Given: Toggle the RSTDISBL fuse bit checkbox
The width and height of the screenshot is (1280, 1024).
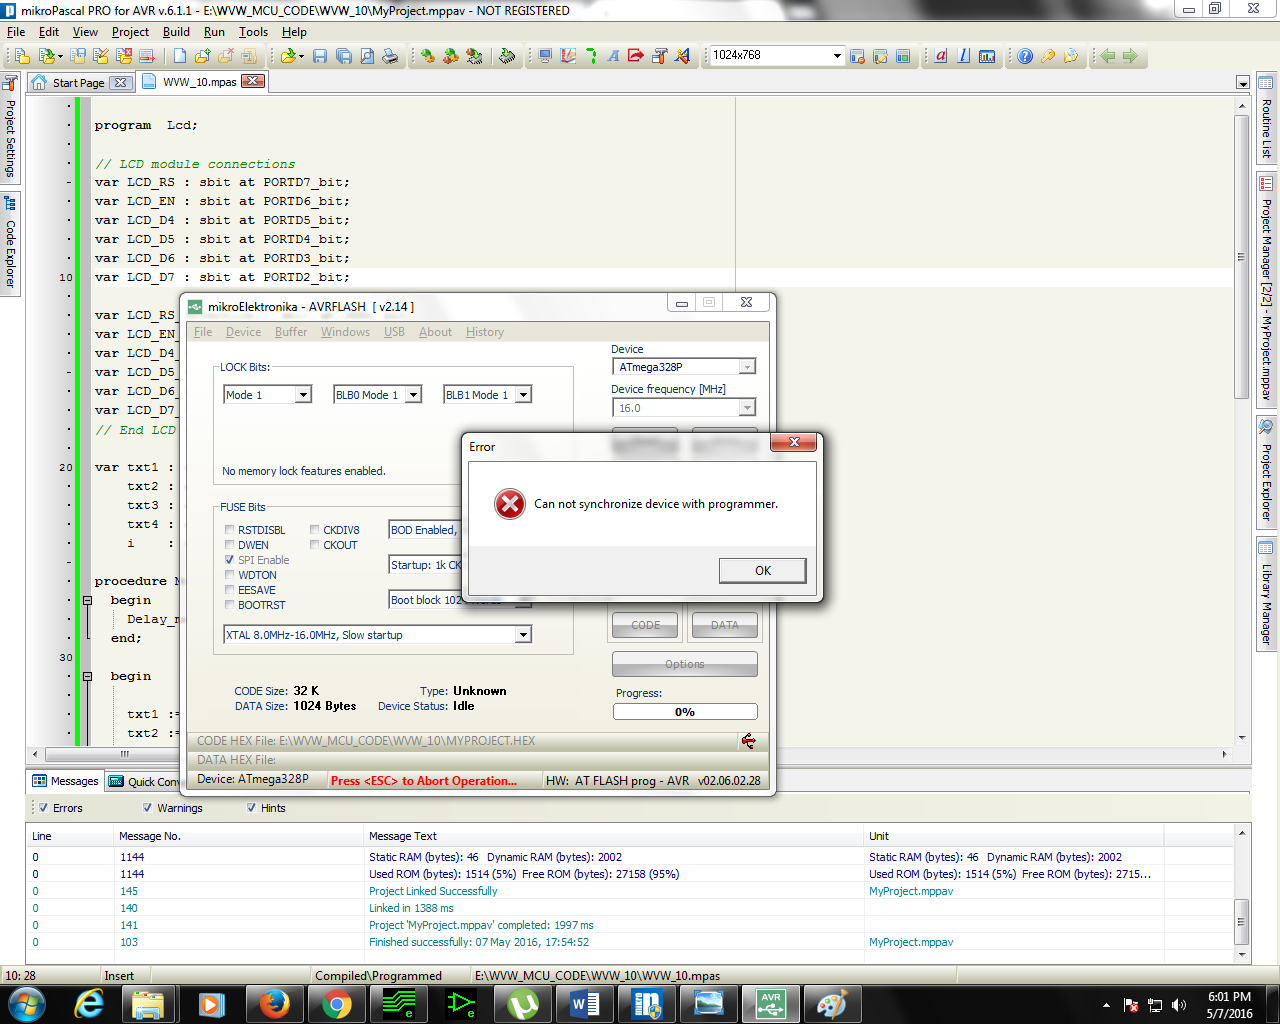Looking at the screenshot, I should coord(230,530).
